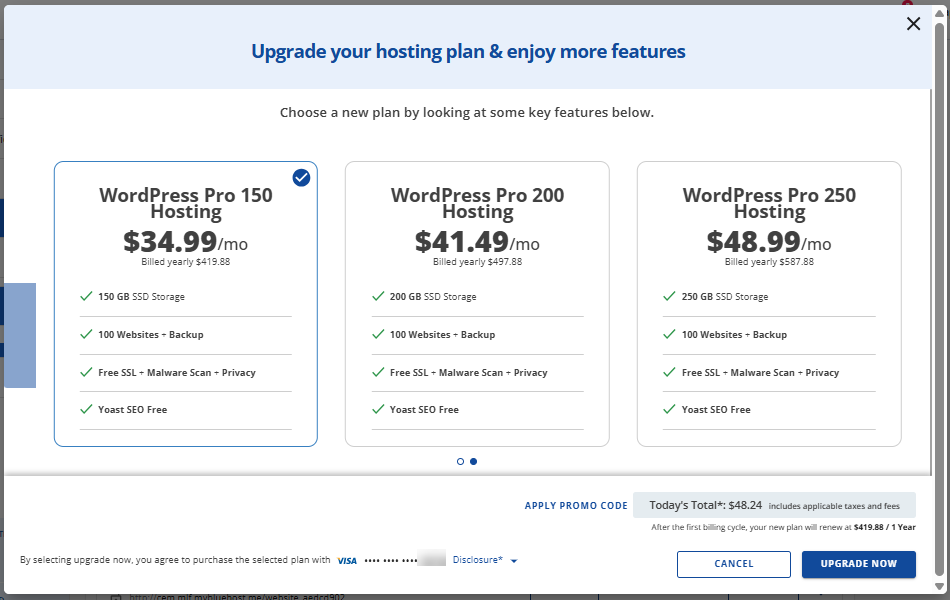Click the vertical scrollbar on the right edge
950x600 pixels.
pos(941,300)
